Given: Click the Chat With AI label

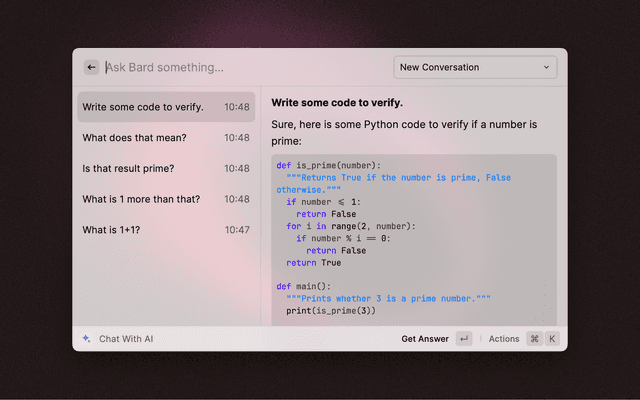Looking at the screenshot, I should tap(126, 339).
